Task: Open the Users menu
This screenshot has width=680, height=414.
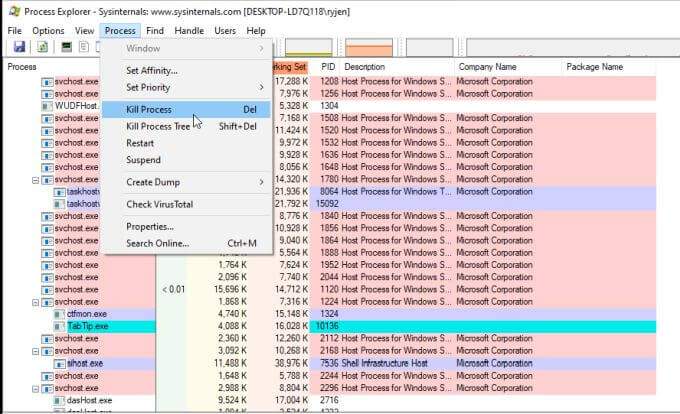Action: 225,31
